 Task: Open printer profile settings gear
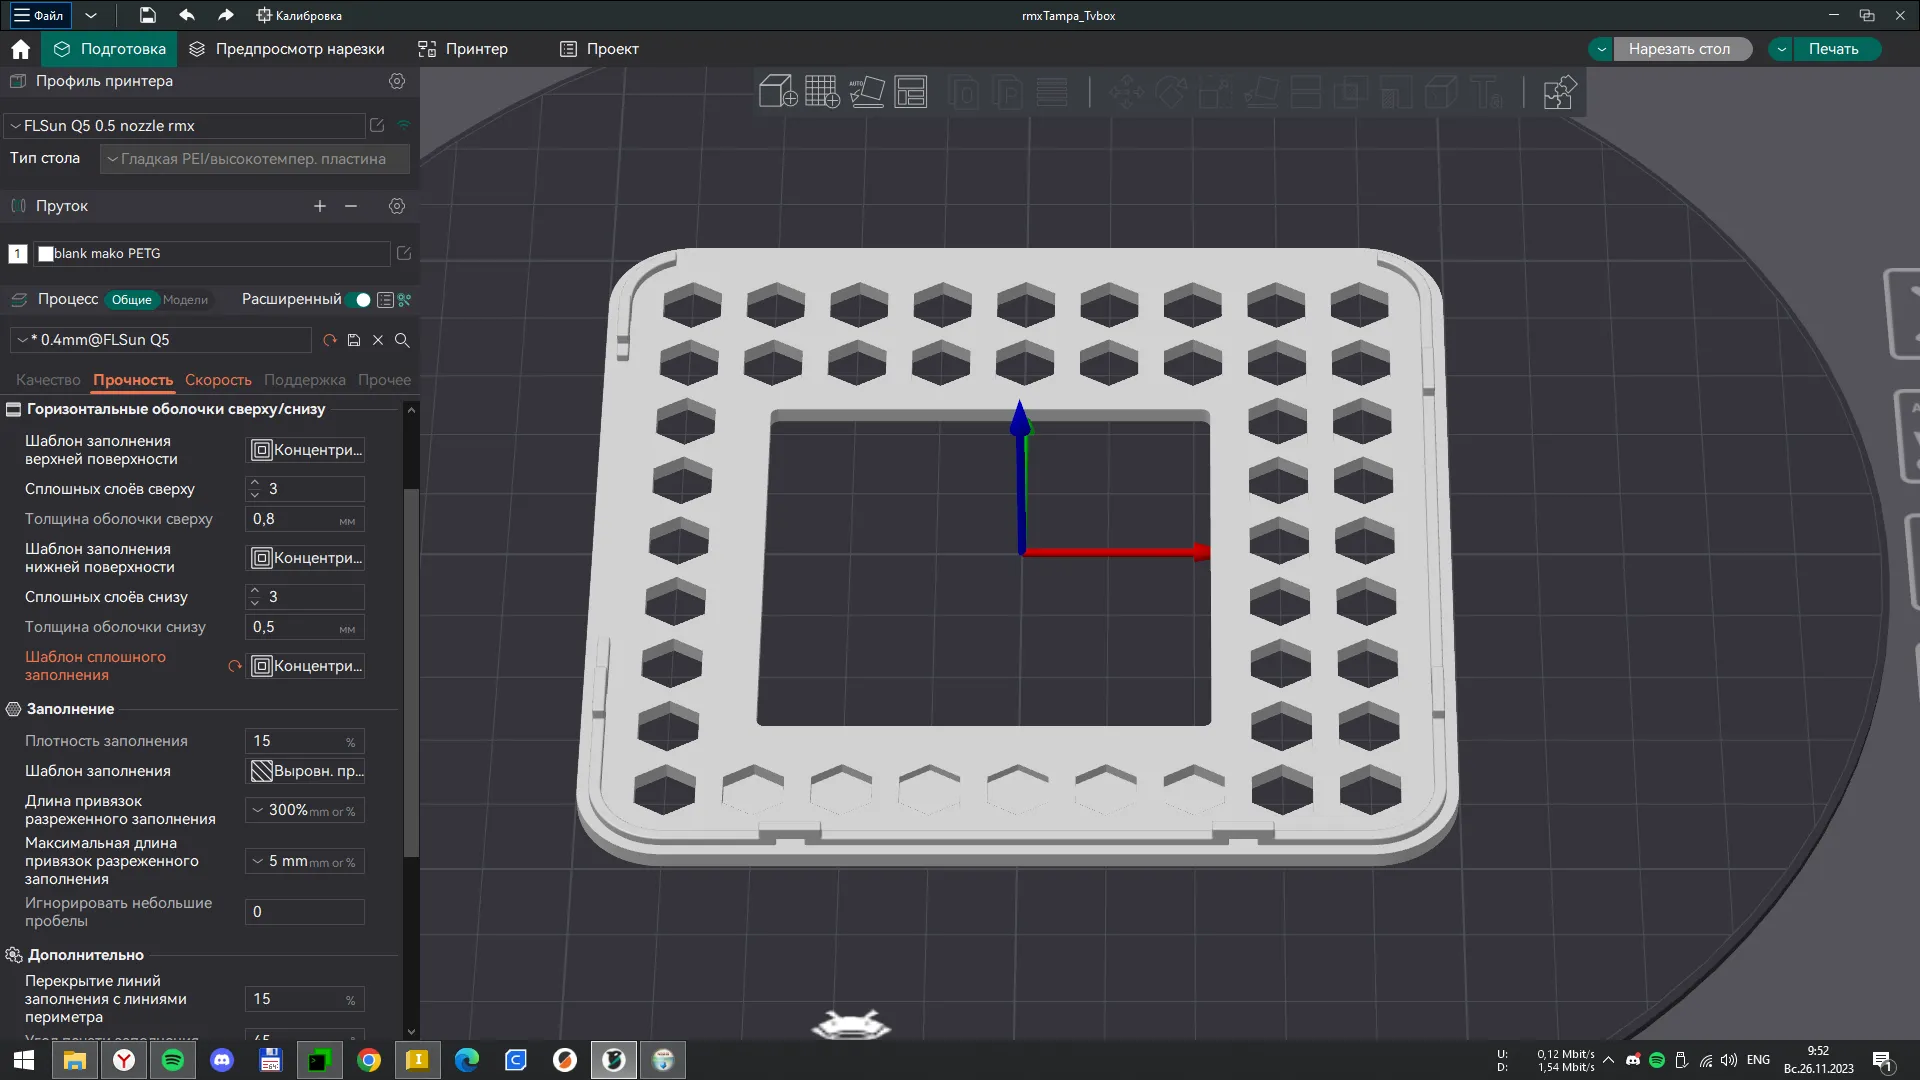[x=397, y=81]
